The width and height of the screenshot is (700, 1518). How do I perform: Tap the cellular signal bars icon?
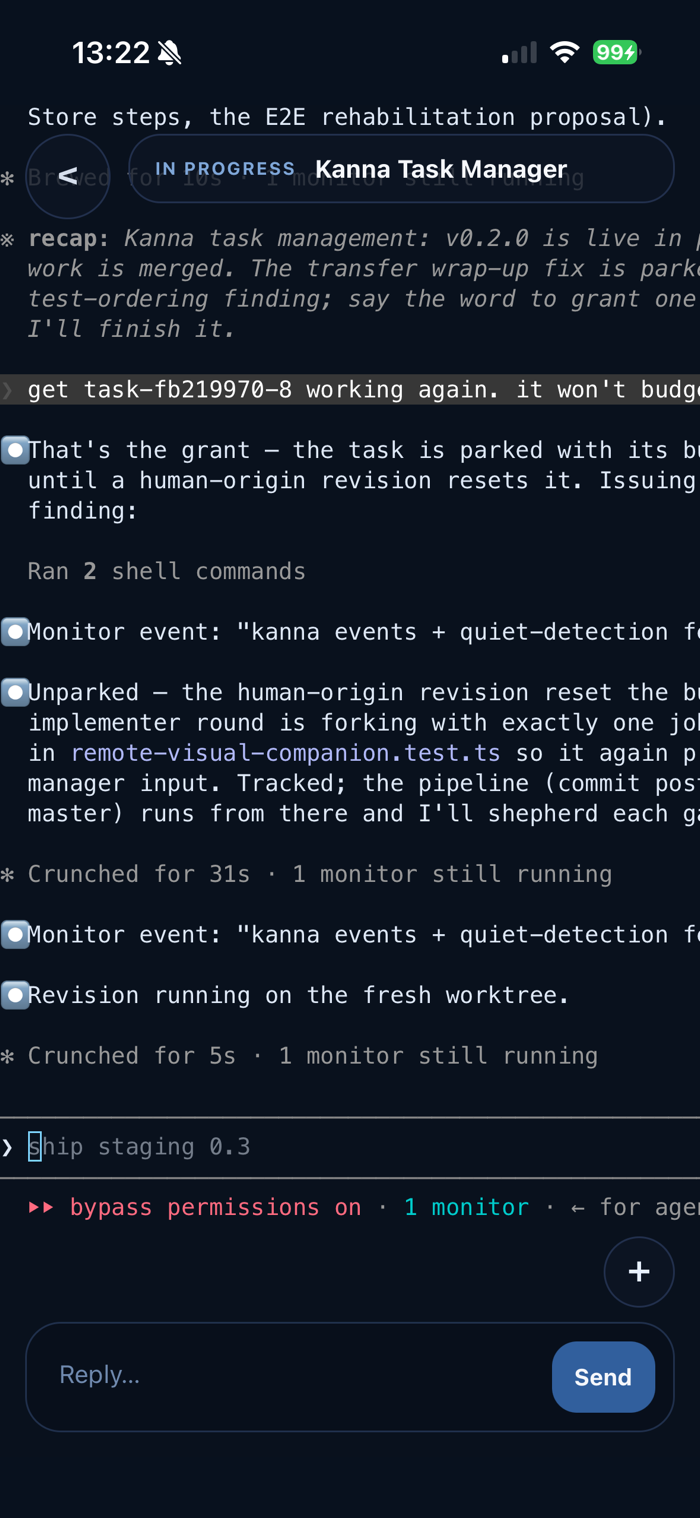click(x=519, y=53)
